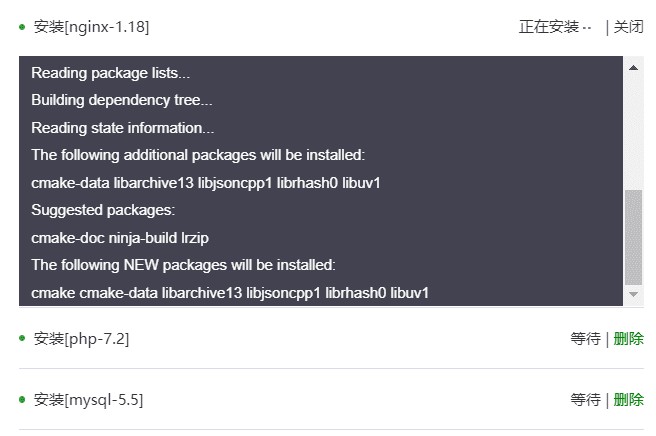Click green bullet beside nginx-1.18 task
This screenshot has height=436, width=656.
tap(22, 27)
